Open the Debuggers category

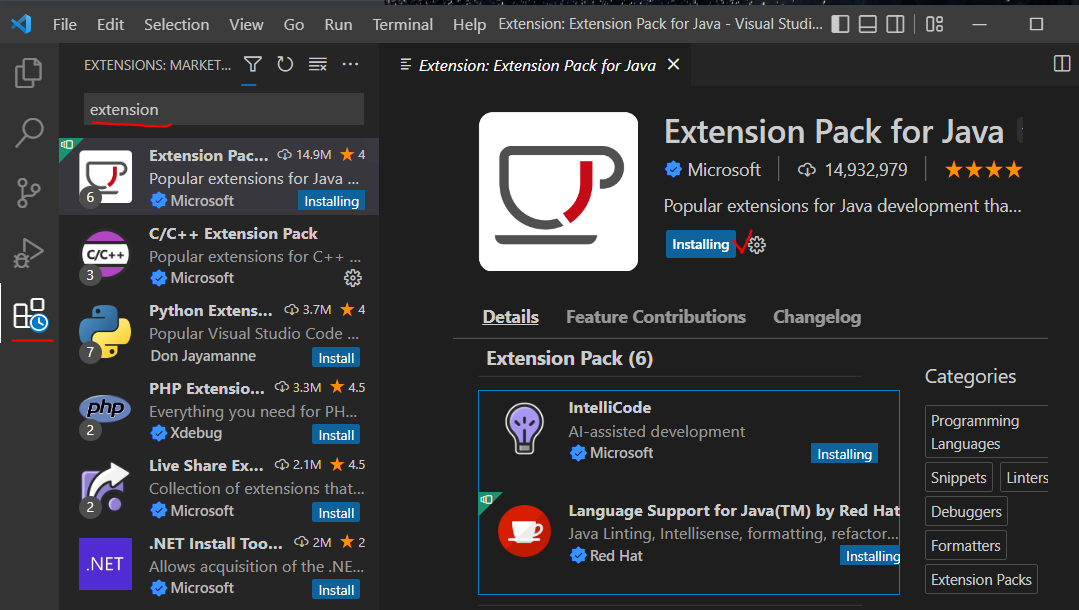click(966, 512)
